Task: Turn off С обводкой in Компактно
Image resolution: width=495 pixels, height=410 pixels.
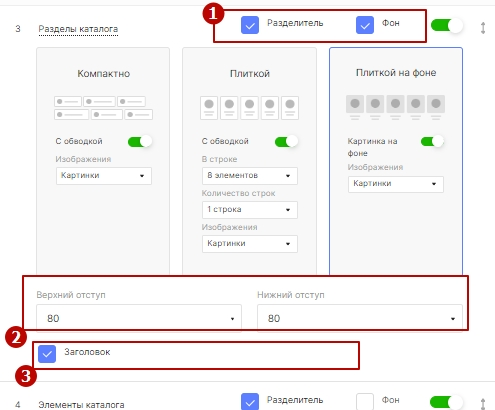Action: (140, 142)
